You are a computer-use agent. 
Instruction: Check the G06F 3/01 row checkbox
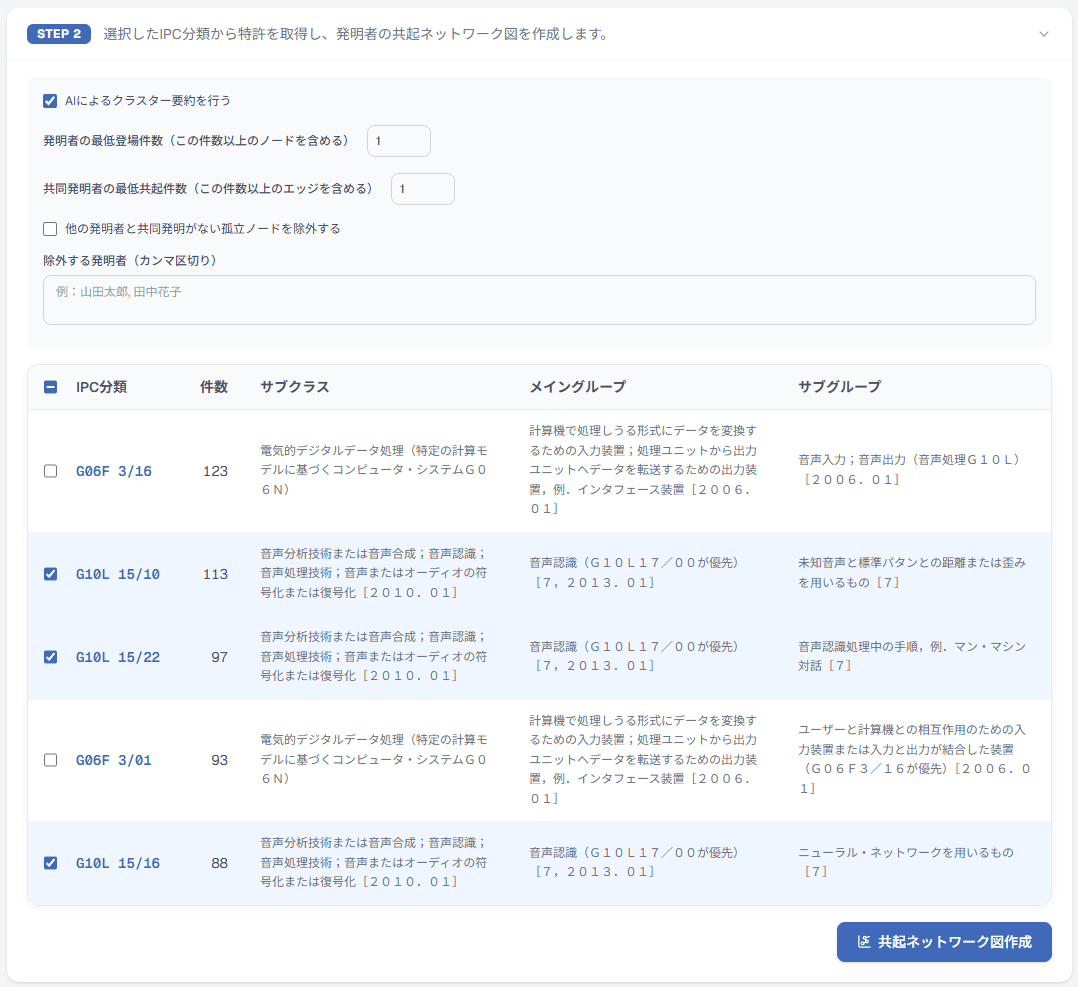click(x=50, y=760)
